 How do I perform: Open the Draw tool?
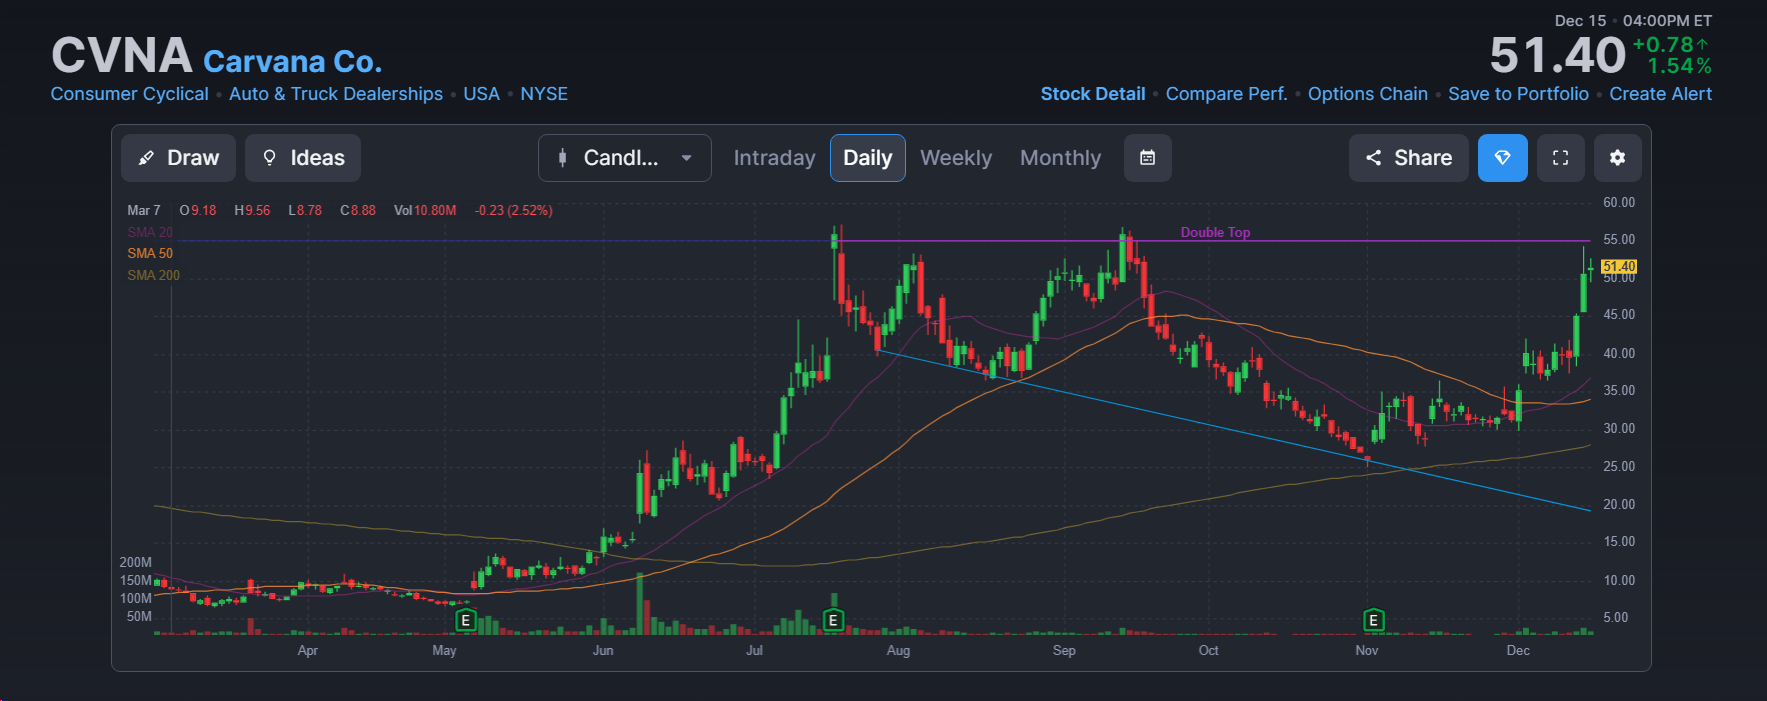(178, 158)
